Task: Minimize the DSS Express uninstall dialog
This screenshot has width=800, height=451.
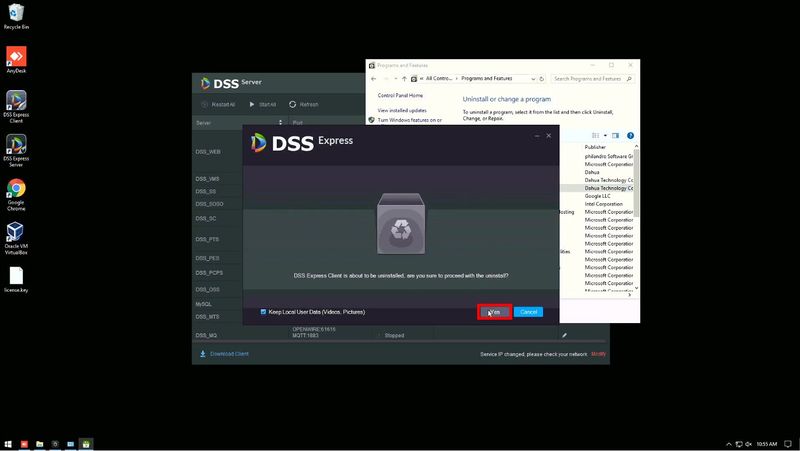Action: 537,136
